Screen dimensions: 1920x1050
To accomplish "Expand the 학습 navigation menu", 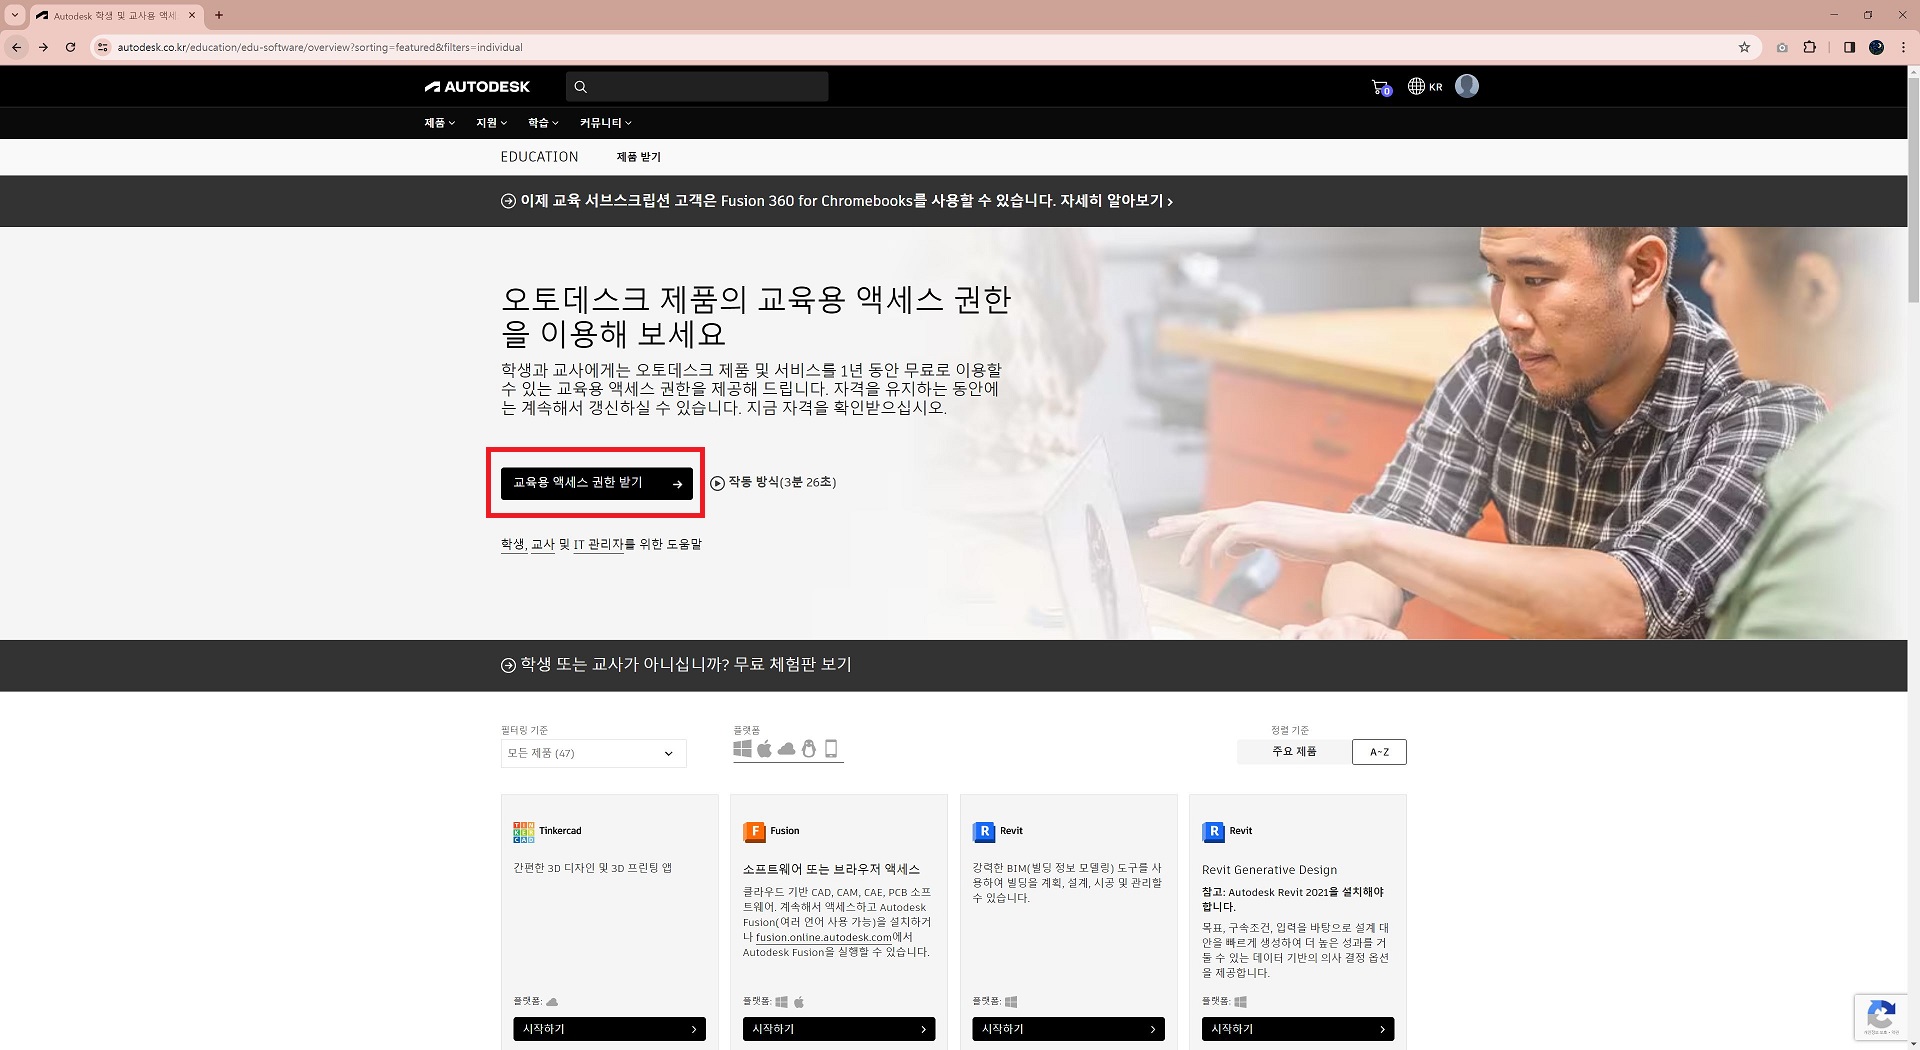I will [x=543, y=123].
